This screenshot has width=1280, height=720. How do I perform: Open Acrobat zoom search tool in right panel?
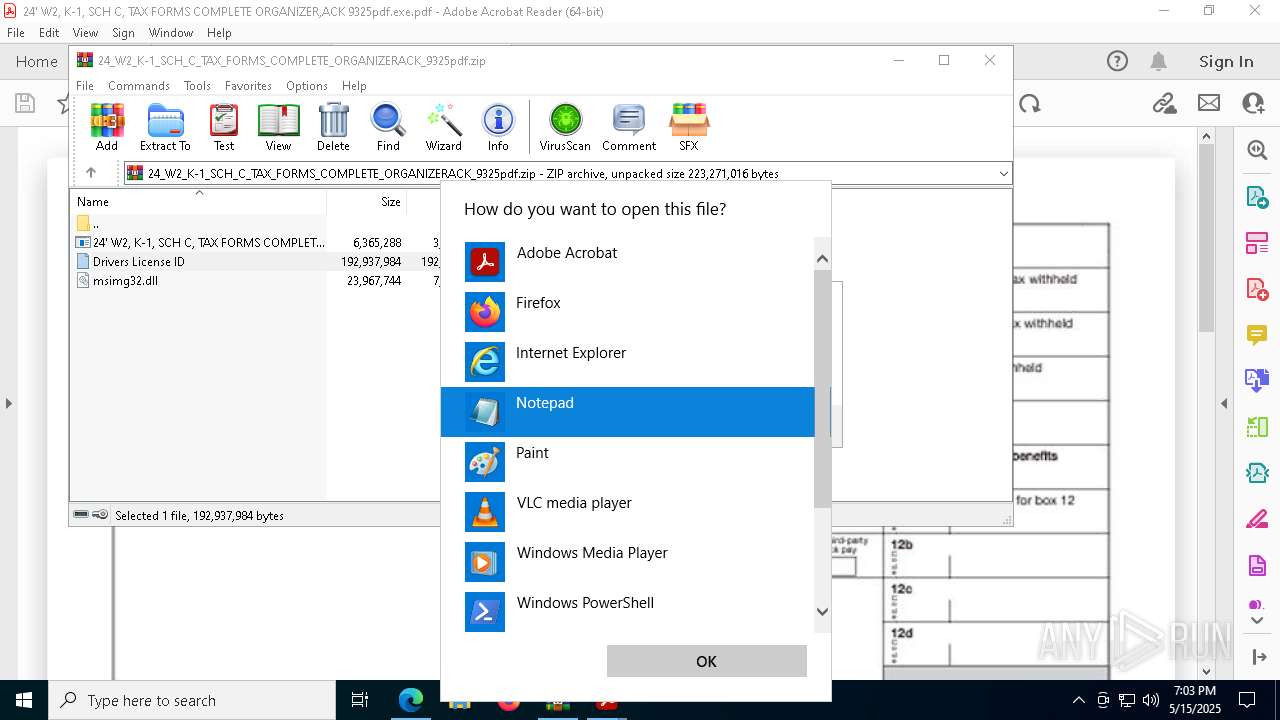point(1257,150)
